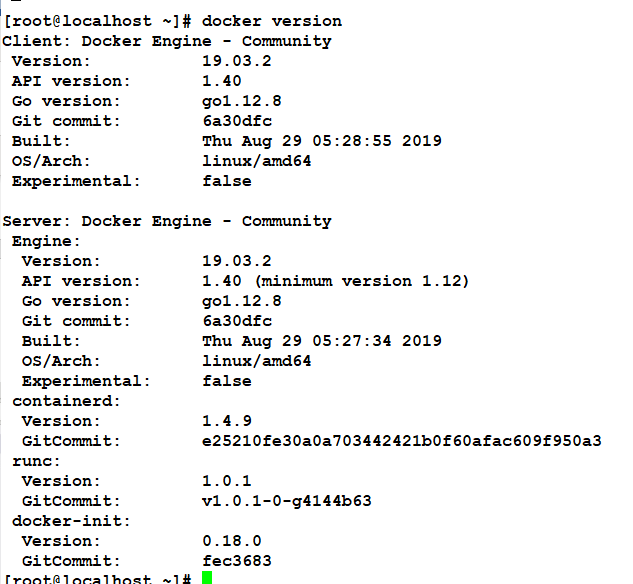Click the docker-init commit fec3683
633x584 pixels.
pos(236,561)
